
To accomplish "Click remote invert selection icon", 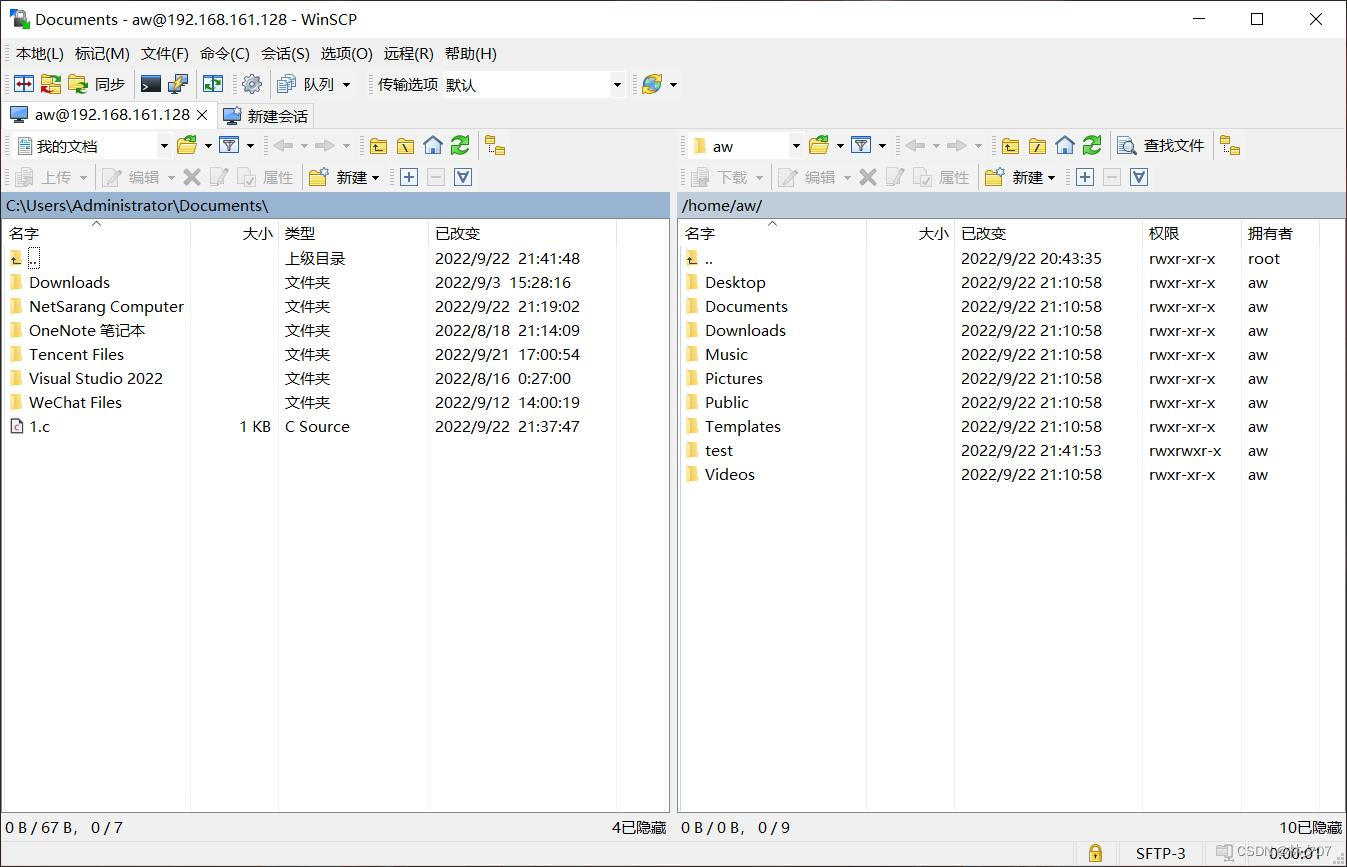I will [x=1139, y=177].
